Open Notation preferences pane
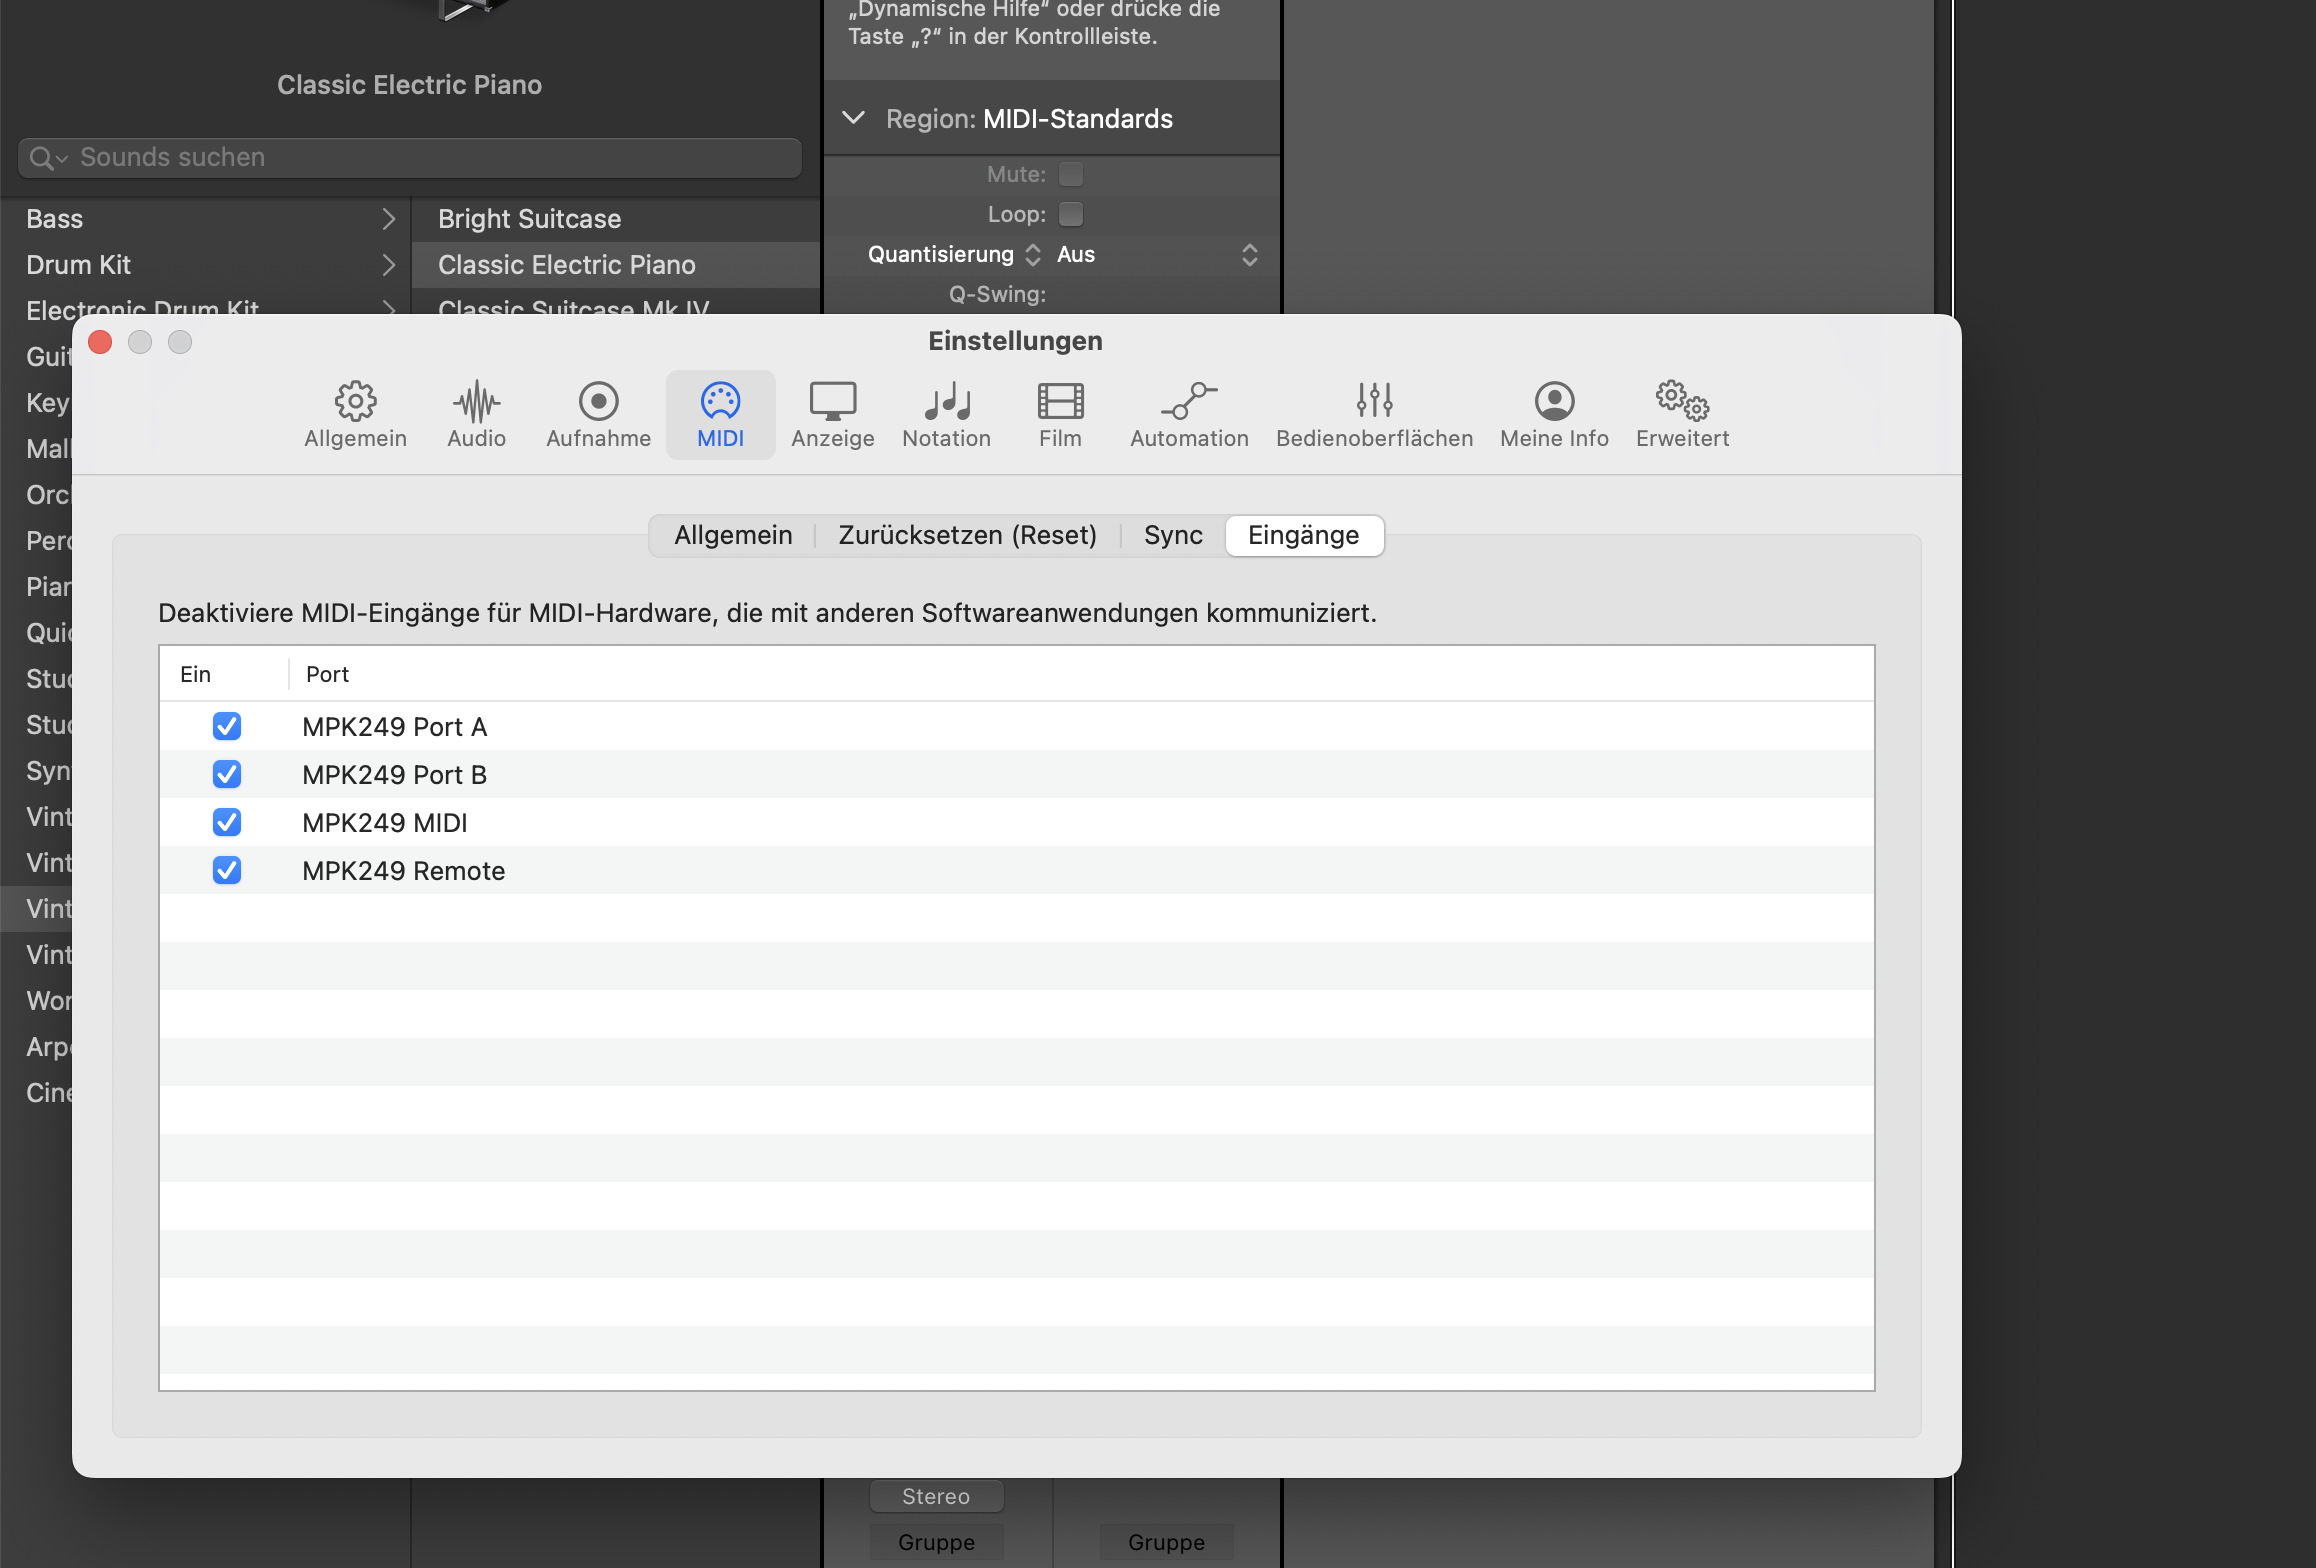This screenshot has height=1568, width=2316. [x=946, y=414]
